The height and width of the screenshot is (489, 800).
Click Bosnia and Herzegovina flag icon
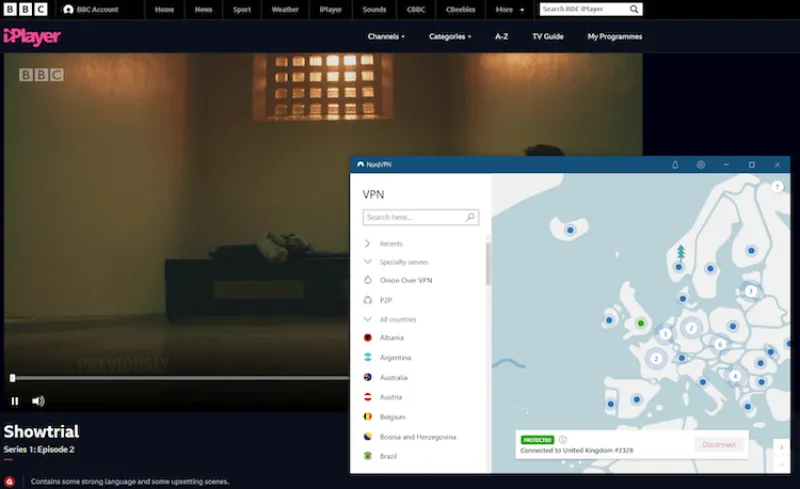(x=367, y=436)
